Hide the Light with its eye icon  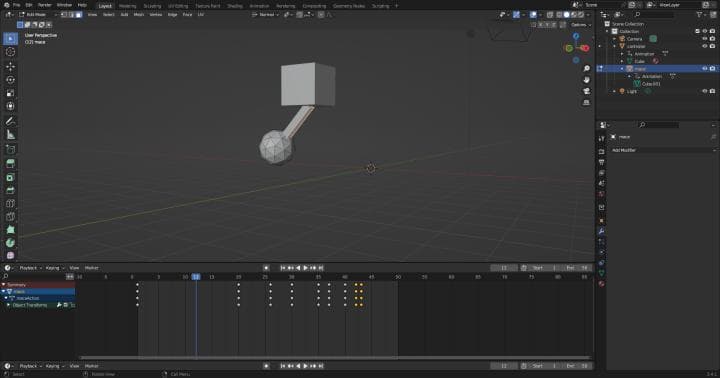[705, 91]
